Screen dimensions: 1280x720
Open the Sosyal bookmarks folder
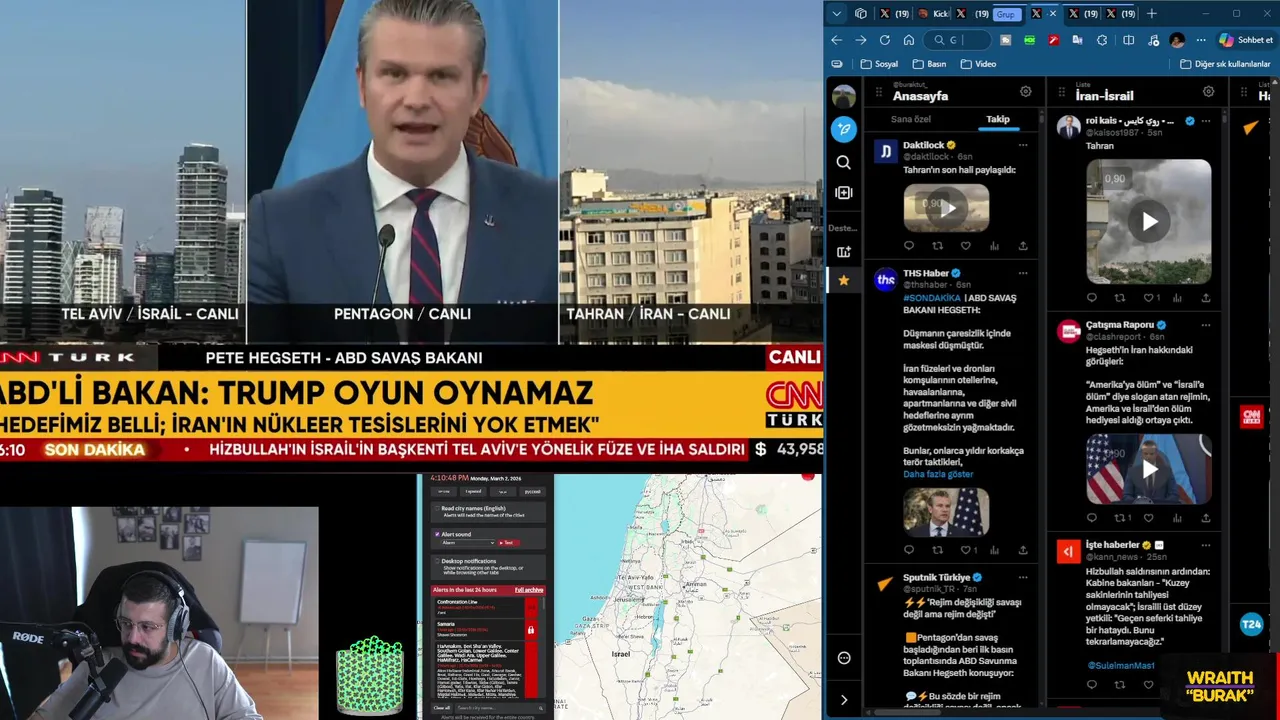879,64
